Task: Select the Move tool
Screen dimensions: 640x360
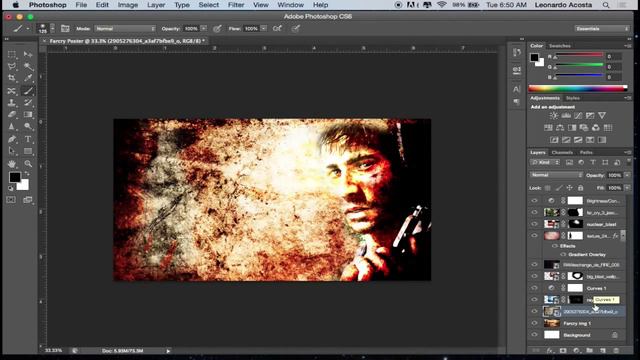Action: pos(28,54)
